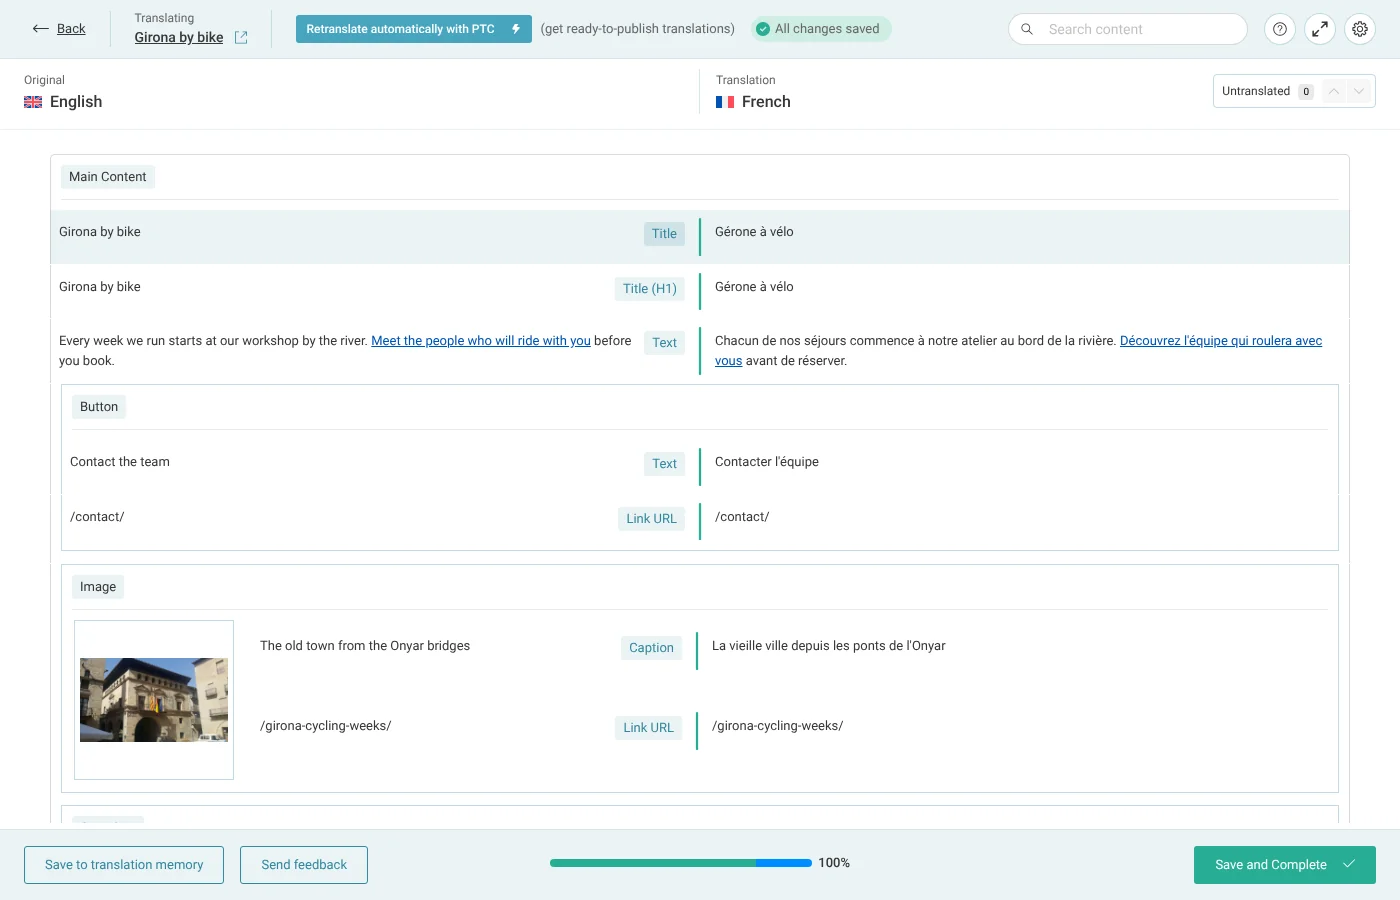Go to previous untranslated with up chevron
This screenshot has height=900, width=1400.
pos(1334,91)
